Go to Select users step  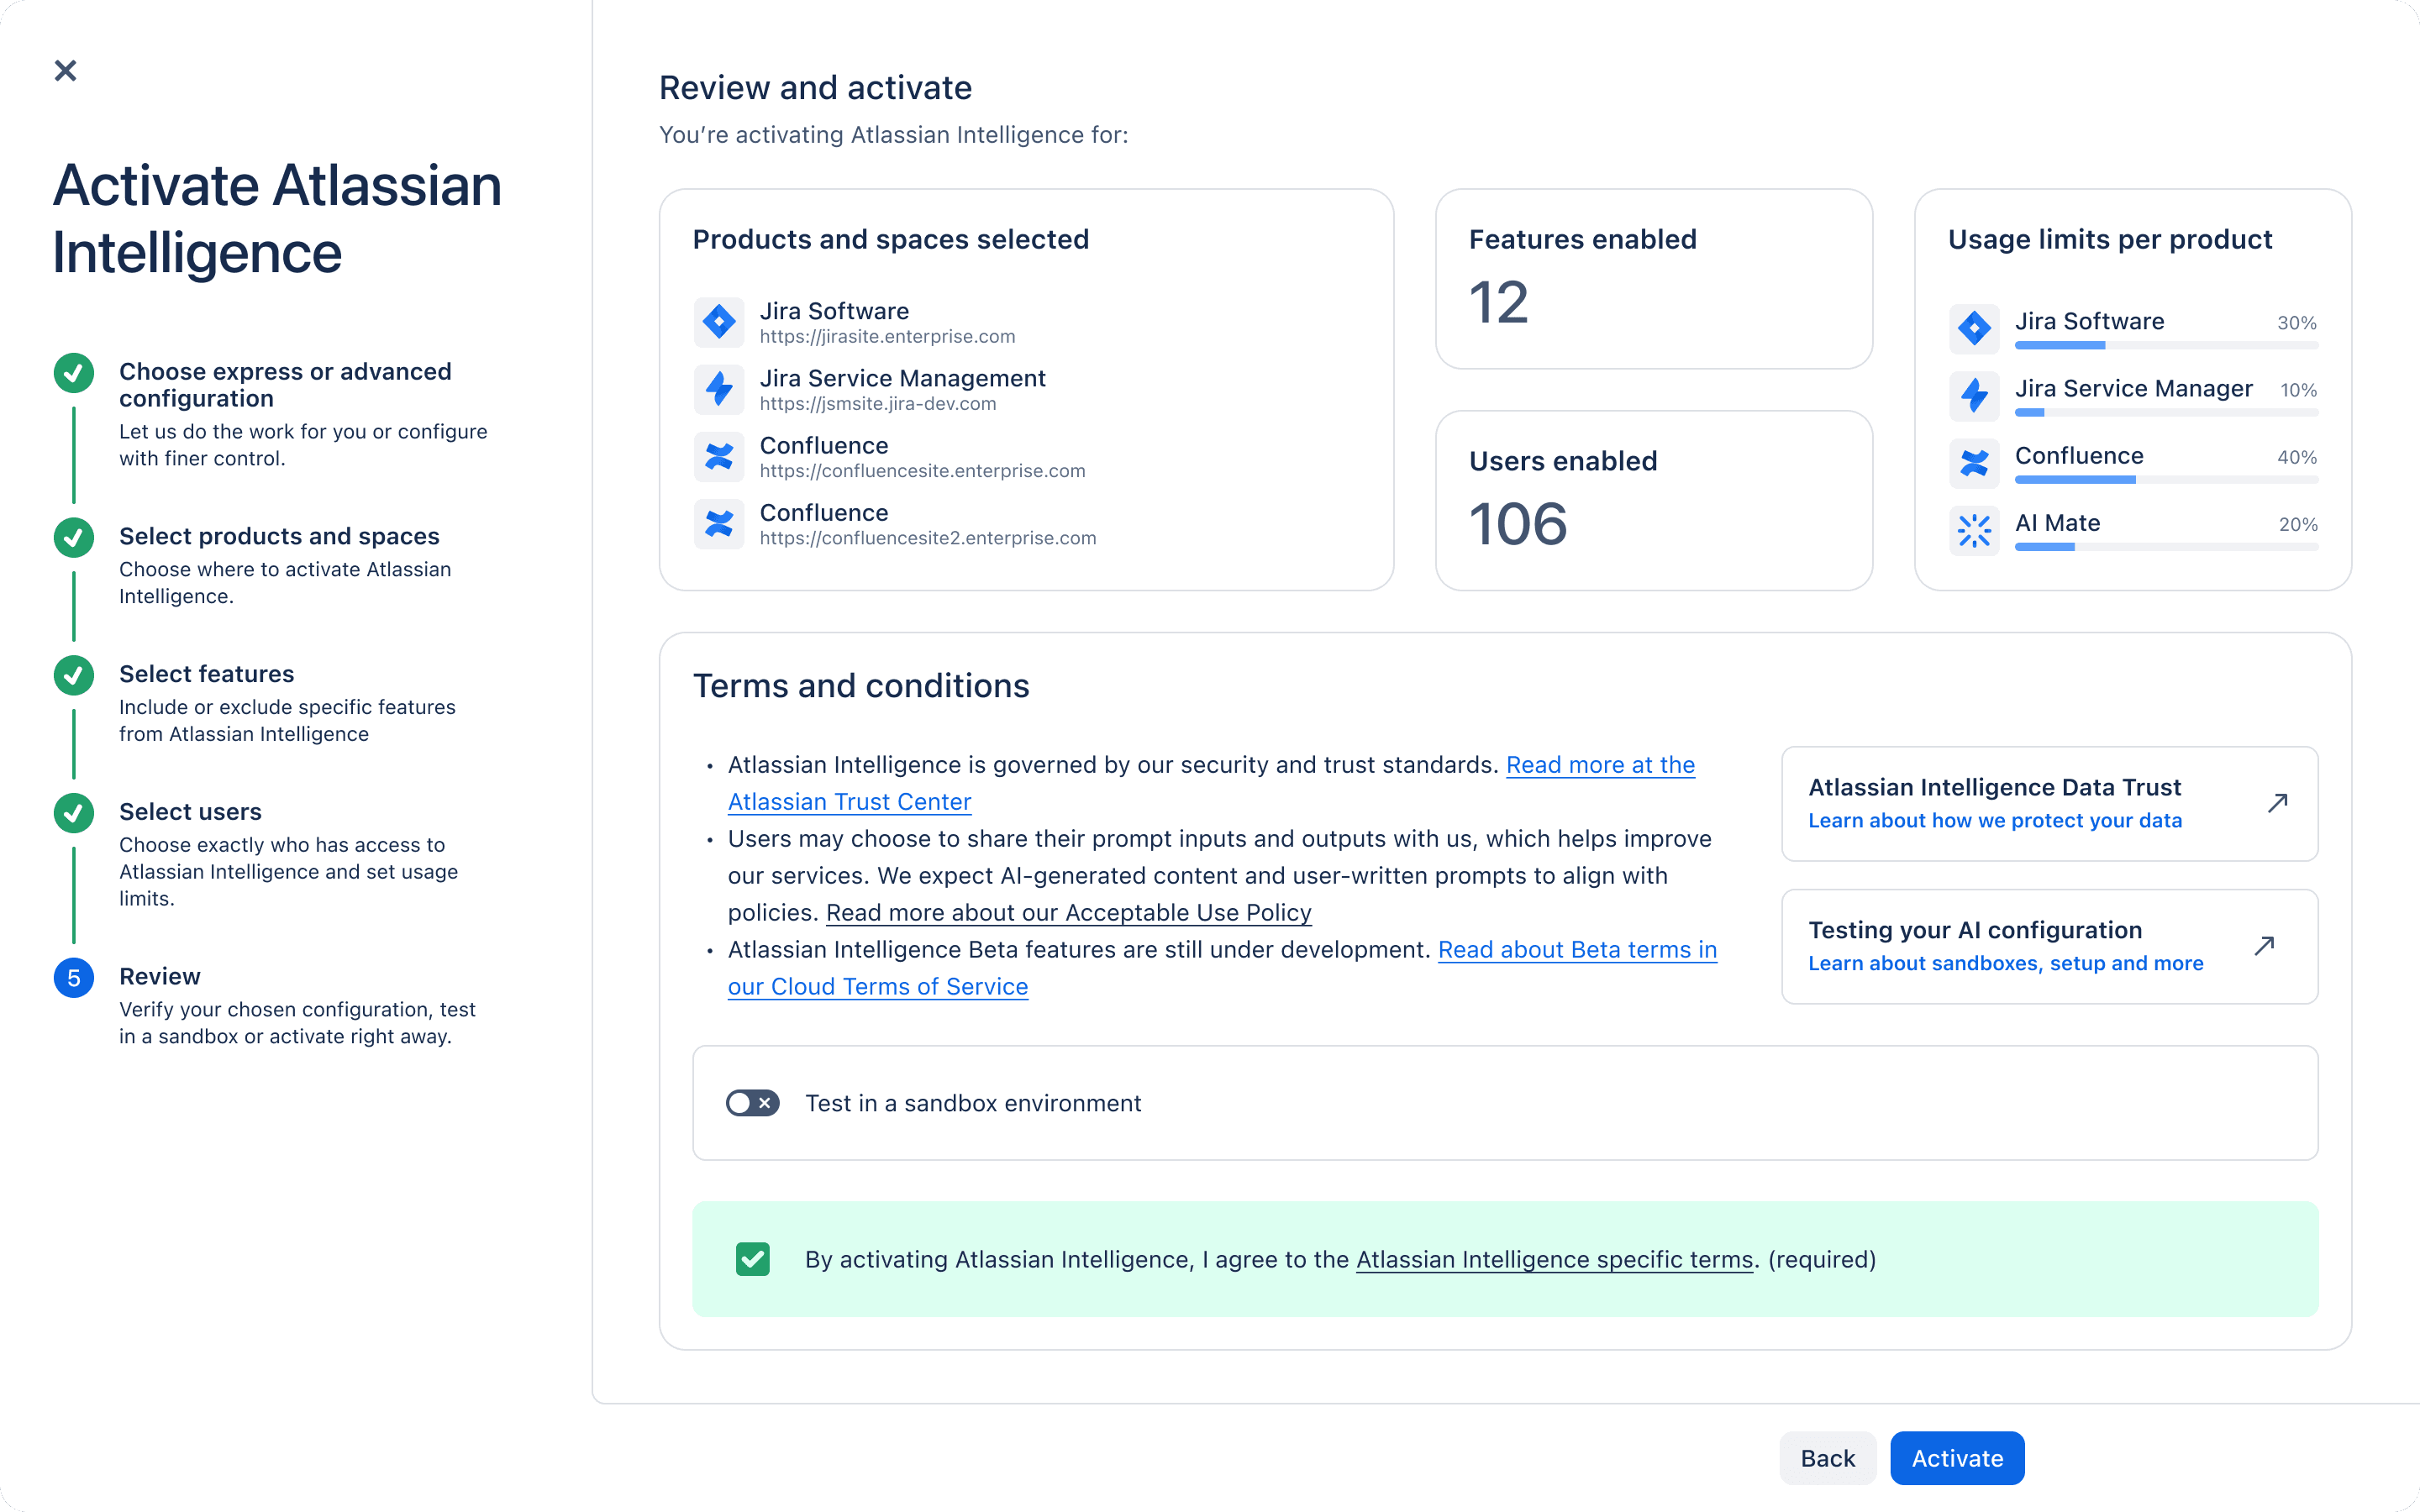click(190, 812)
